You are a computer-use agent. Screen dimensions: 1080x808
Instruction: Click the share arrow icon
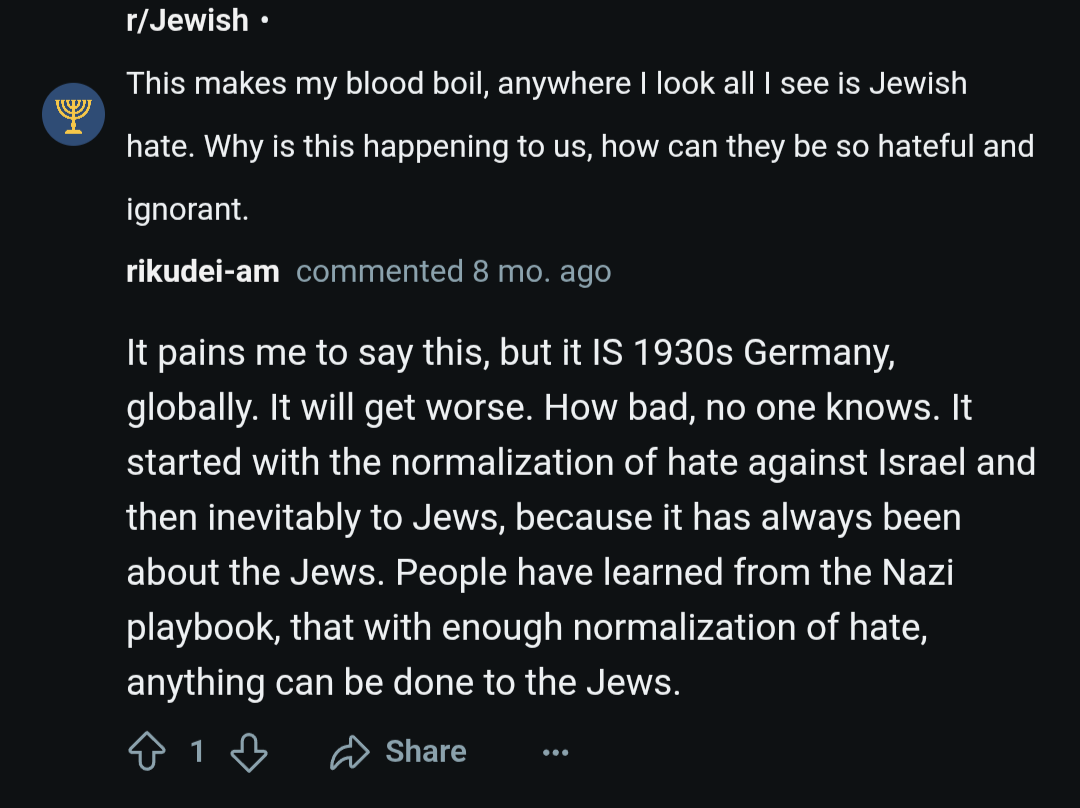point(350,752)
